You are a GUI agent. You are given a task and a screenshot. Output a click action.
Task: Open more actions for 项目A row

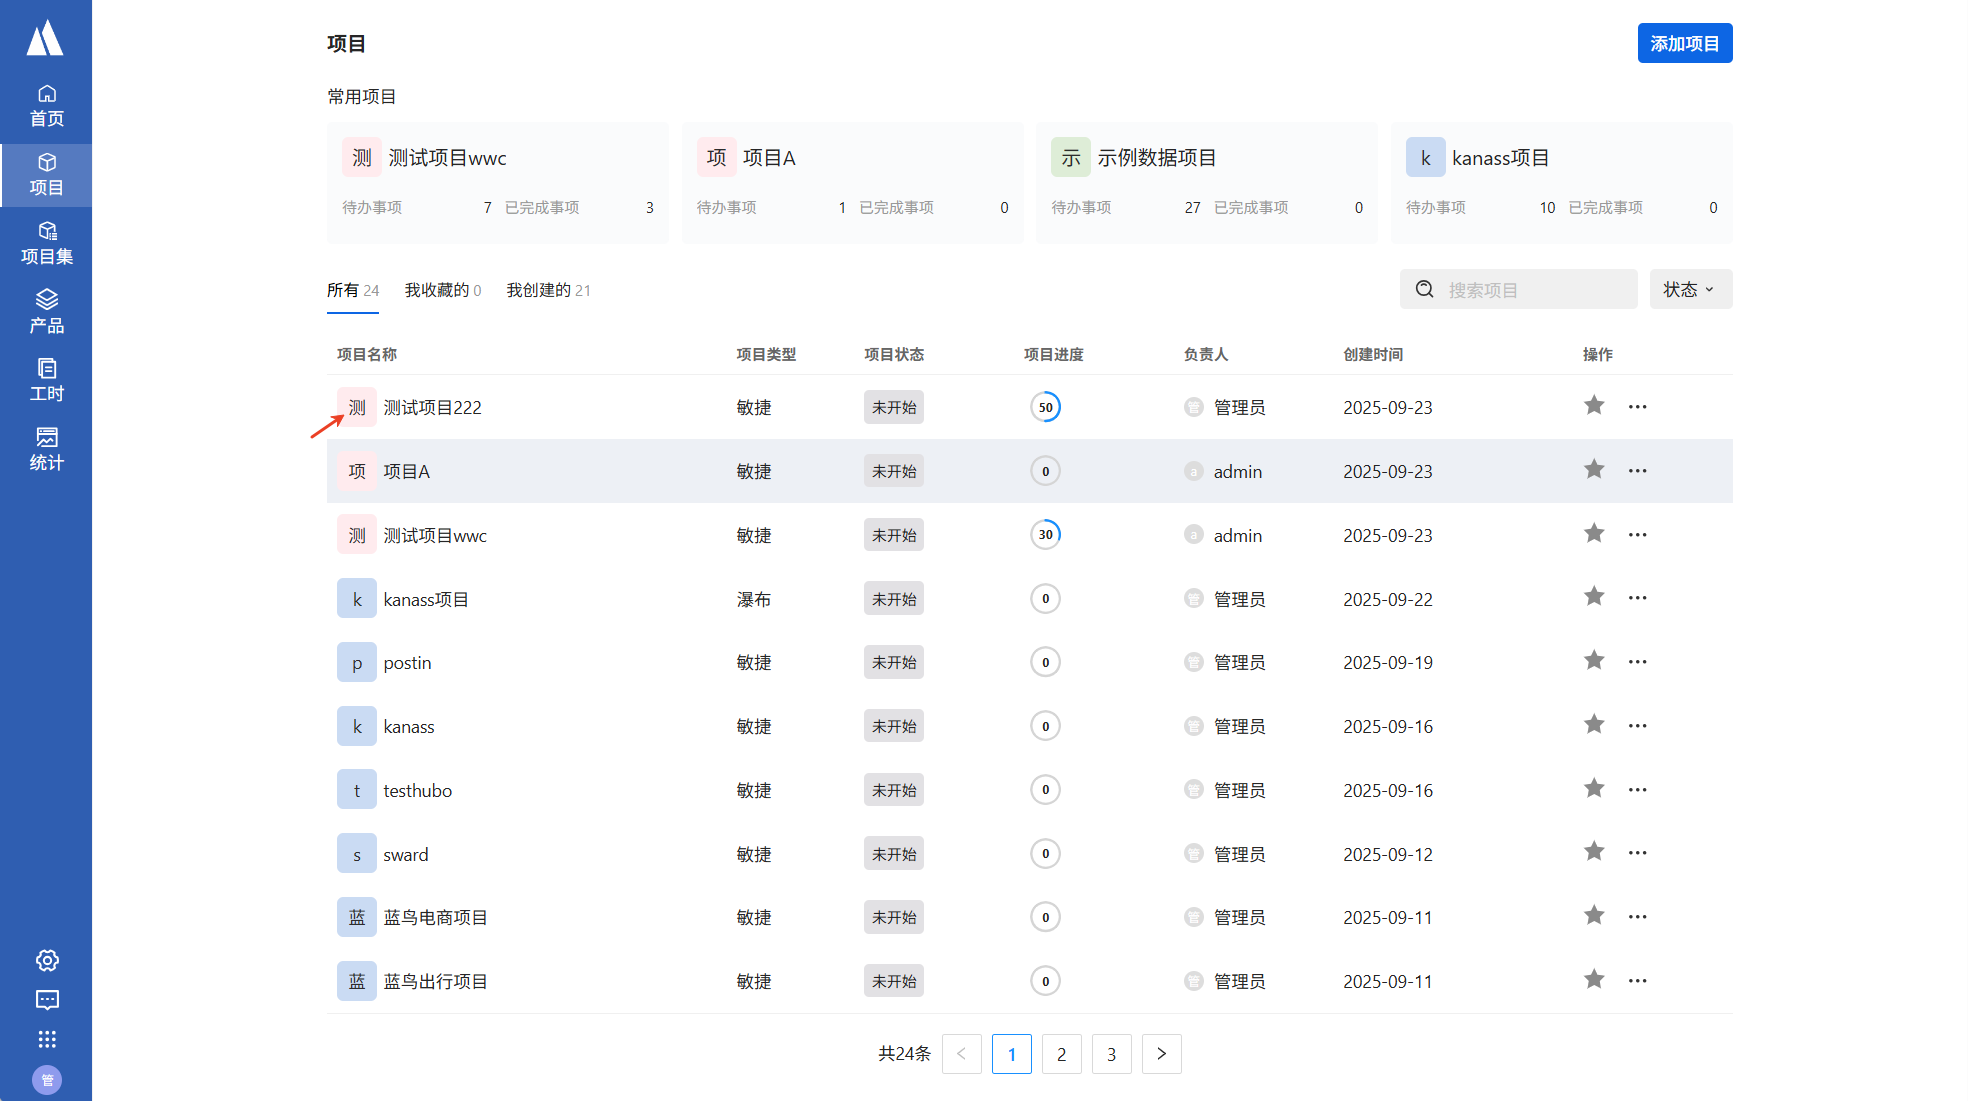pyautogui.click(x=1637, y=471)
